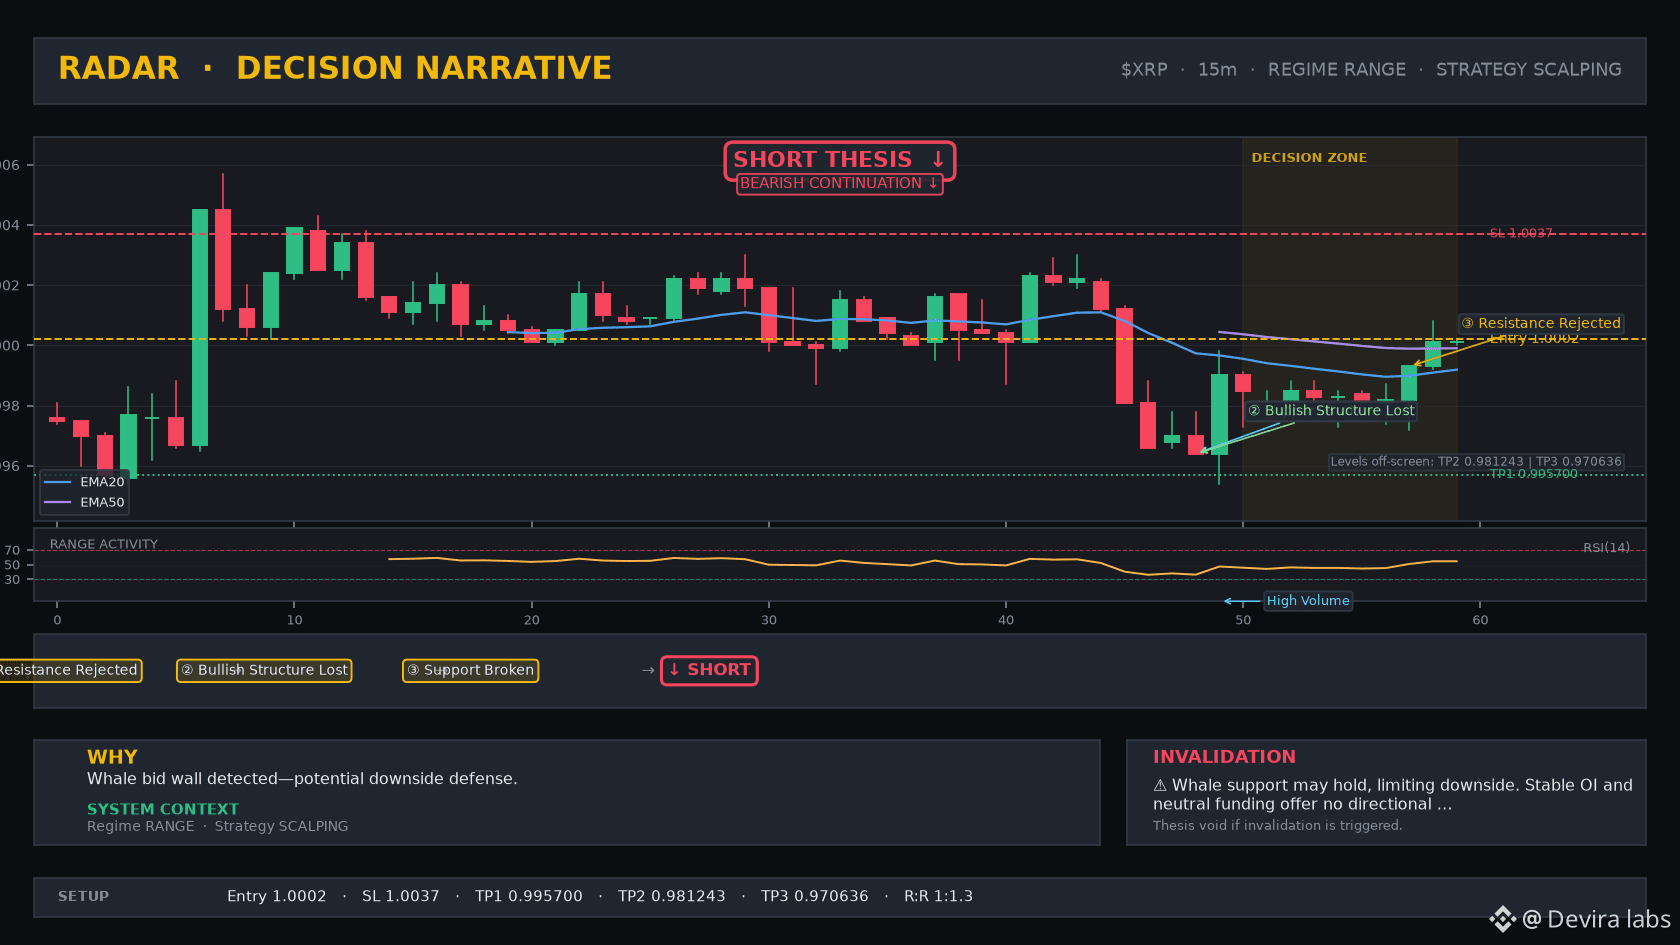Click the RSI(14) indicator label
This screenshot has height=945, width=1680.
coord(1606,547)
